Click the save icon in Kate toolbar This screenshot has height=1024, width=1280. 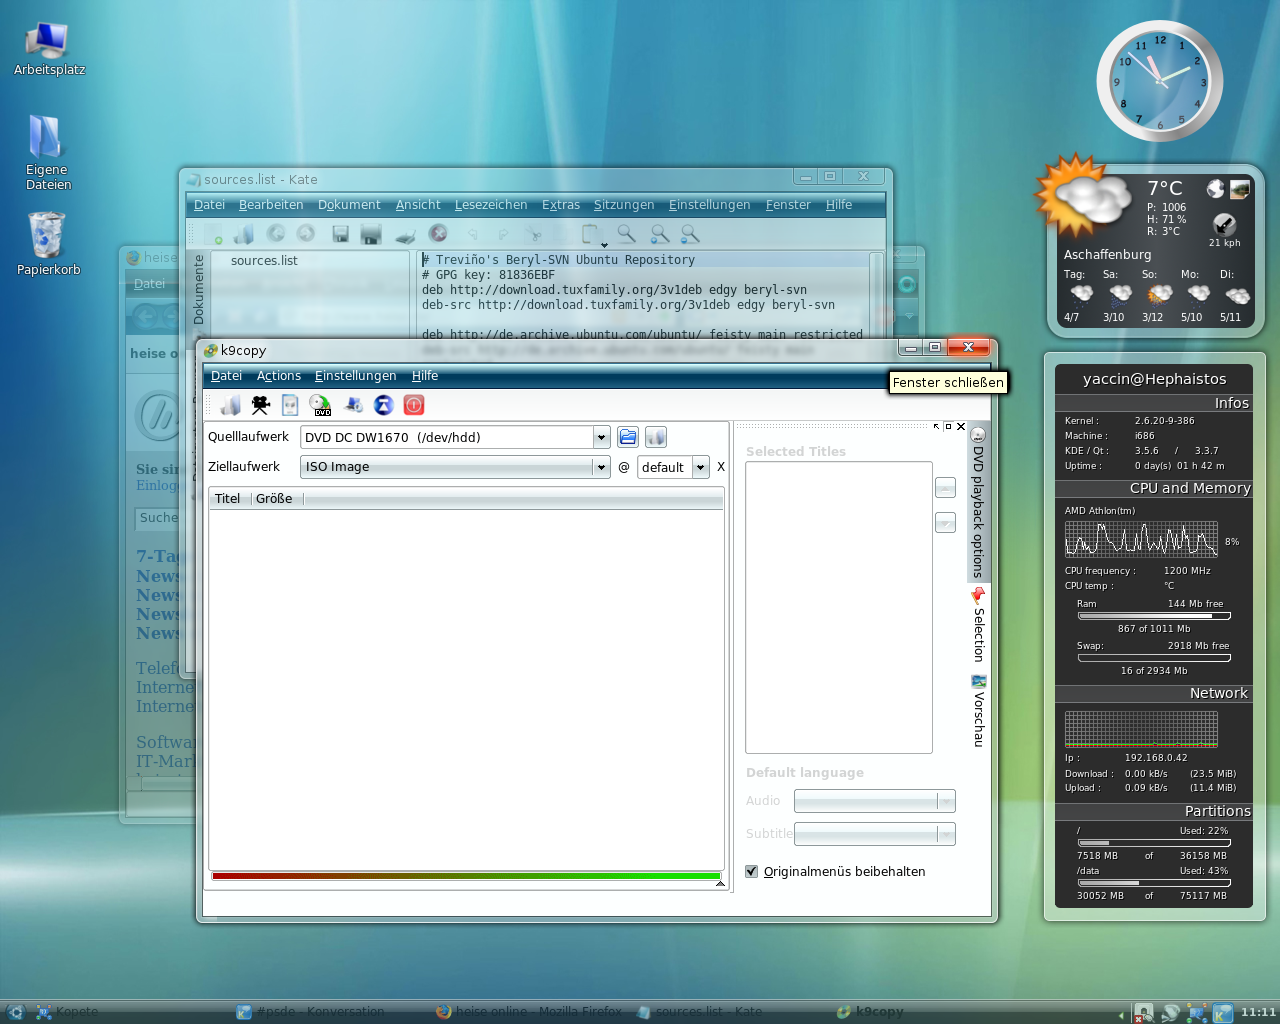coord(340,234)
